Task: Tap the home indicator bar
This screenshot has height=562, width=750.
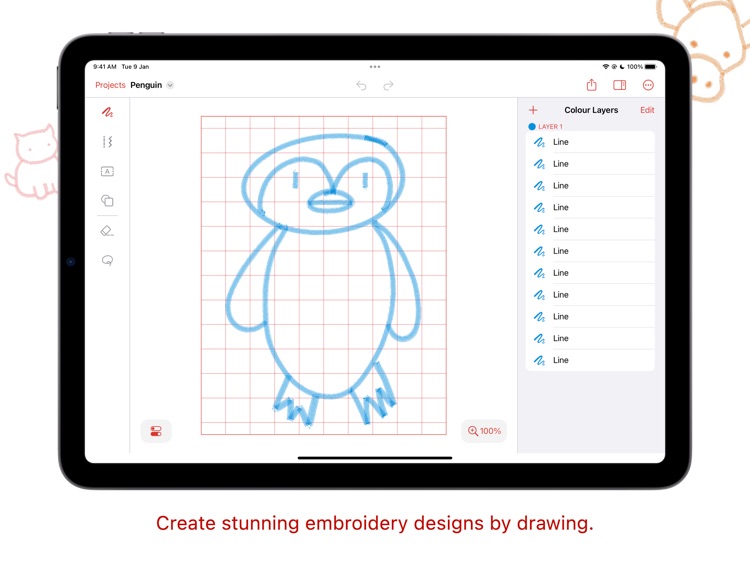Action: click(375, 458)
